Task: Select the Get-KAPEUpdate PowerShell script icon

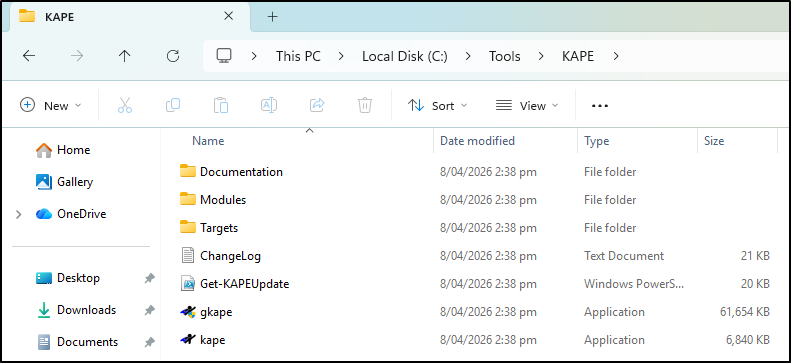Action: (188, 284)
